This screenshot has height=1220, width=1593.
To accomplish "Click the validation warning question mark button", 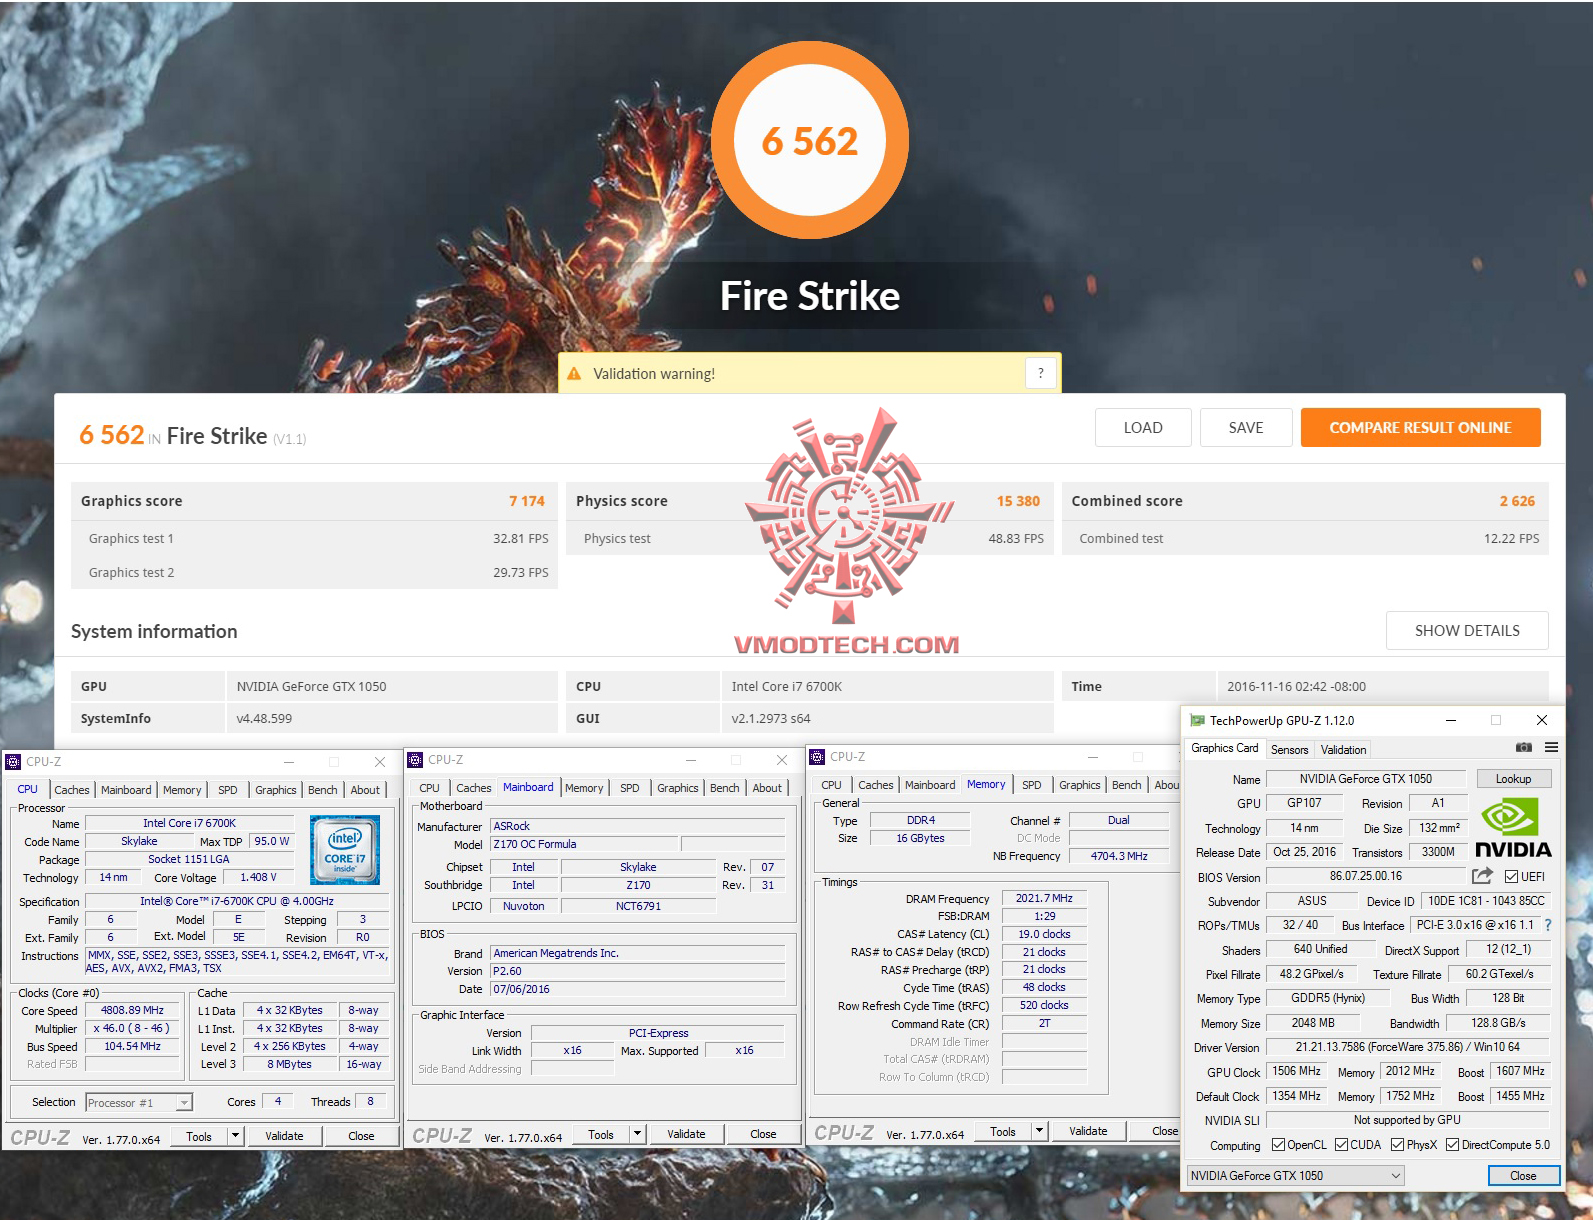I will [1040, 373].
